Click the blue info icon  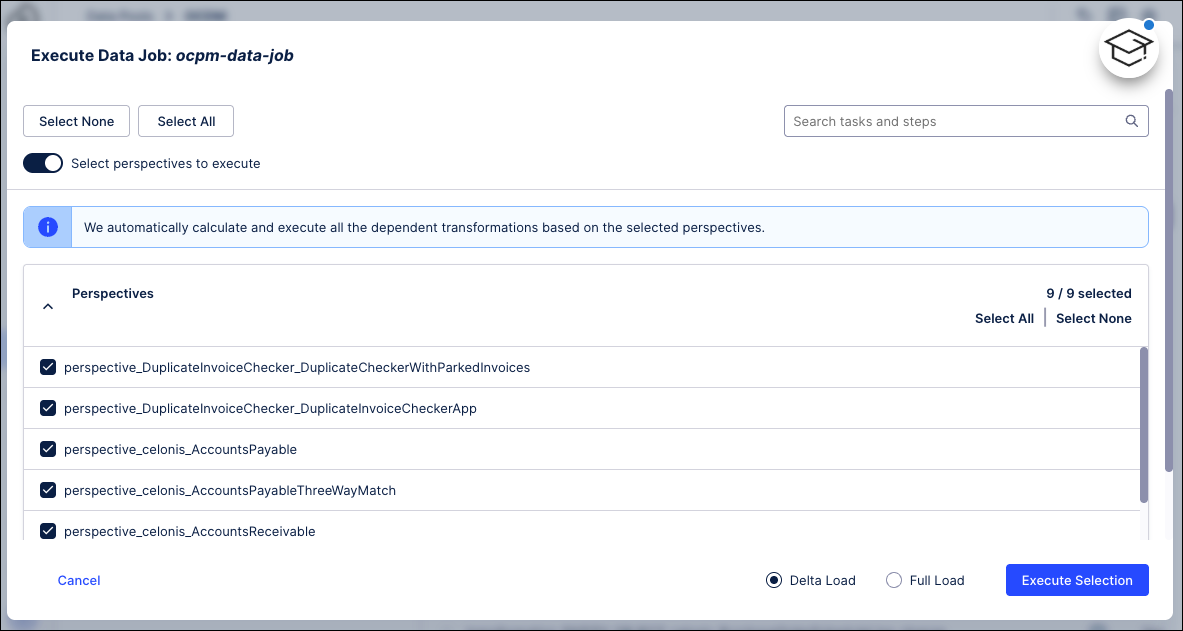point(47,227)
